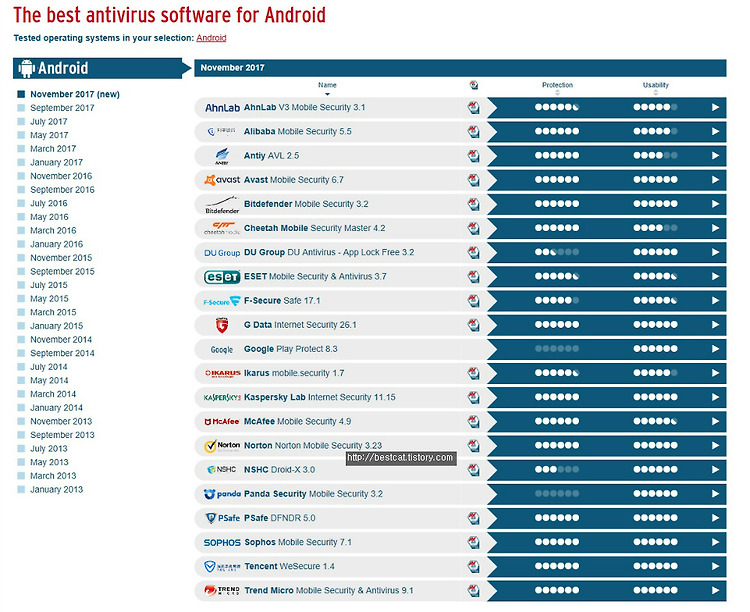Click the Antiy AVL certification badge icon
The image size is (750, 612).
pos(474,156)
